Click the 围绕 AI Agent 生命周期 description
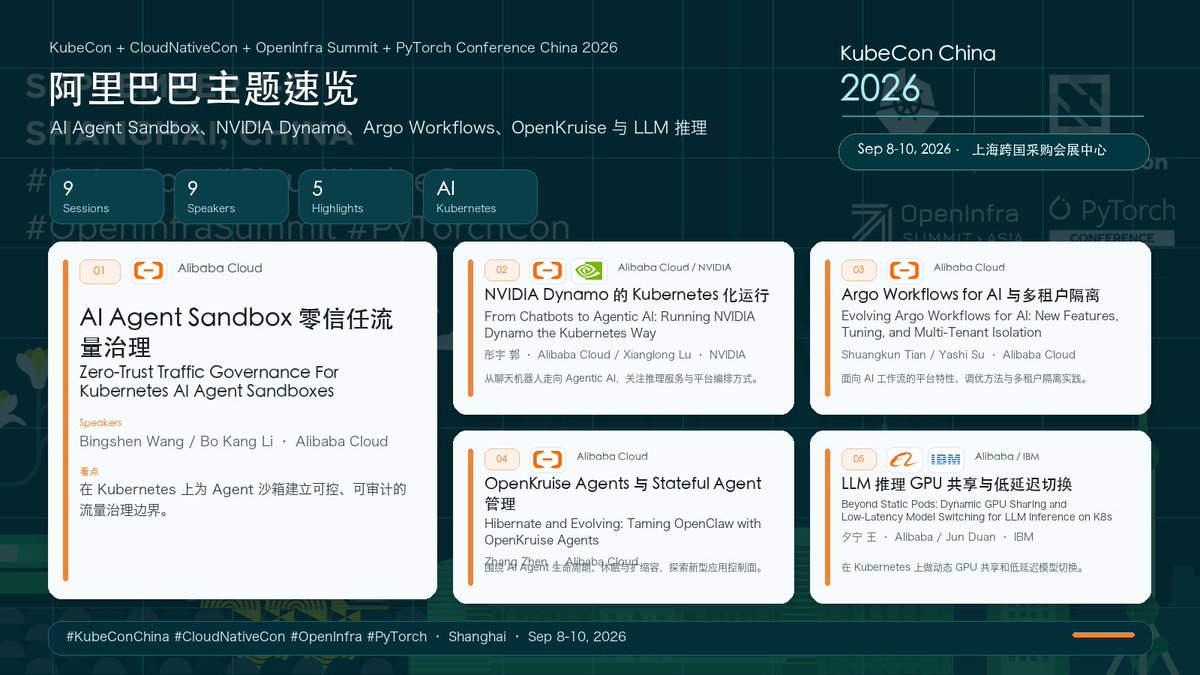The width and height of the screenshot is (1200, 675). [x=624, y=568]
